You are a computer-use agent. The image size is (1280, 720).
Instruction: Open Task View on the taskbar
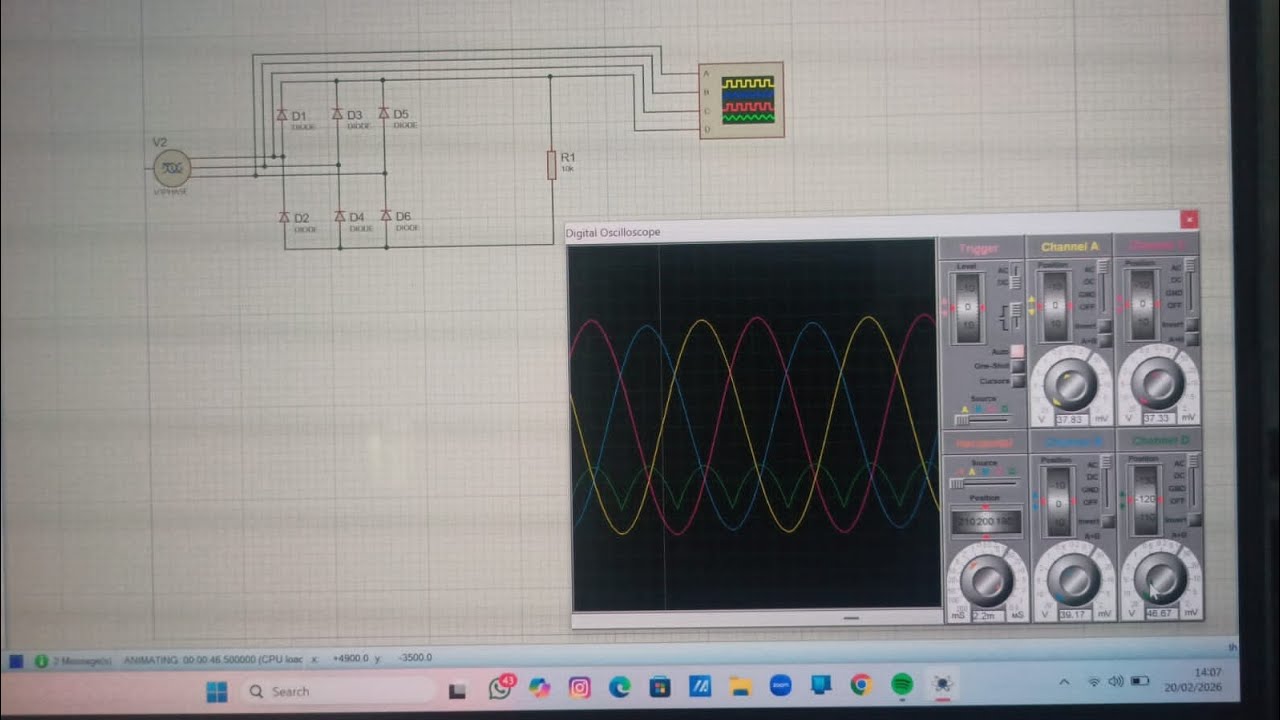pyautogui.click(x=457, y=690)
